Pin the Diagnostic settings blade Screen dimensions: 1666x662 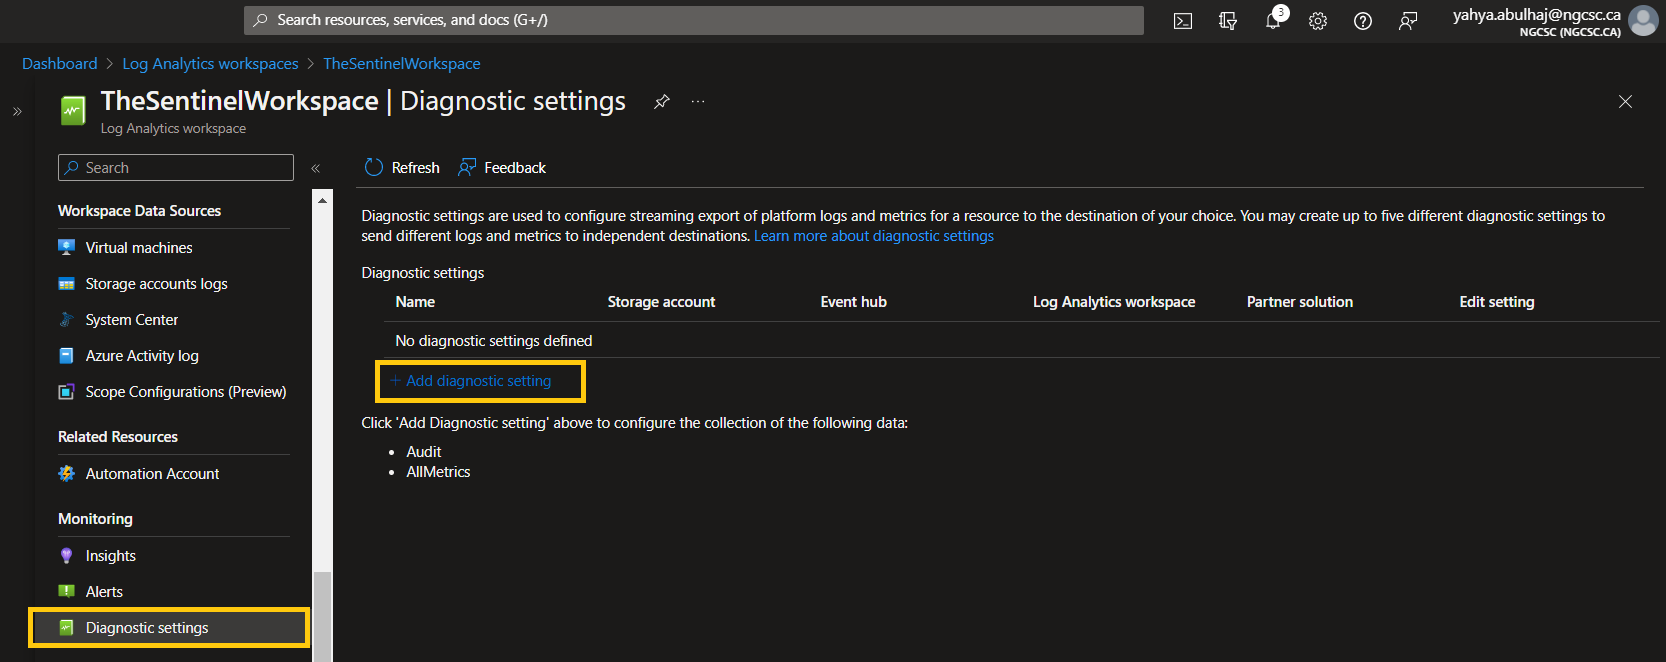coord(662,101)
